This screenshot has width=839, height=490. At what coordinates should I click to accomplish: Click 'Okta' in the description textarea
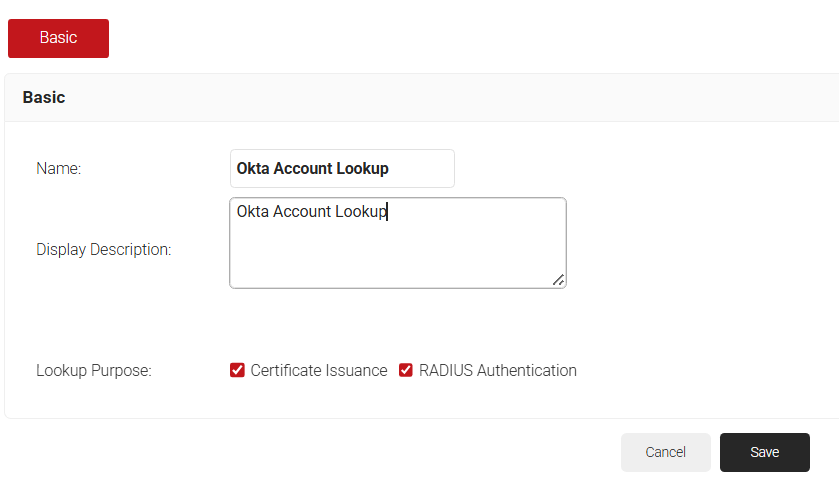coord(253,212)
